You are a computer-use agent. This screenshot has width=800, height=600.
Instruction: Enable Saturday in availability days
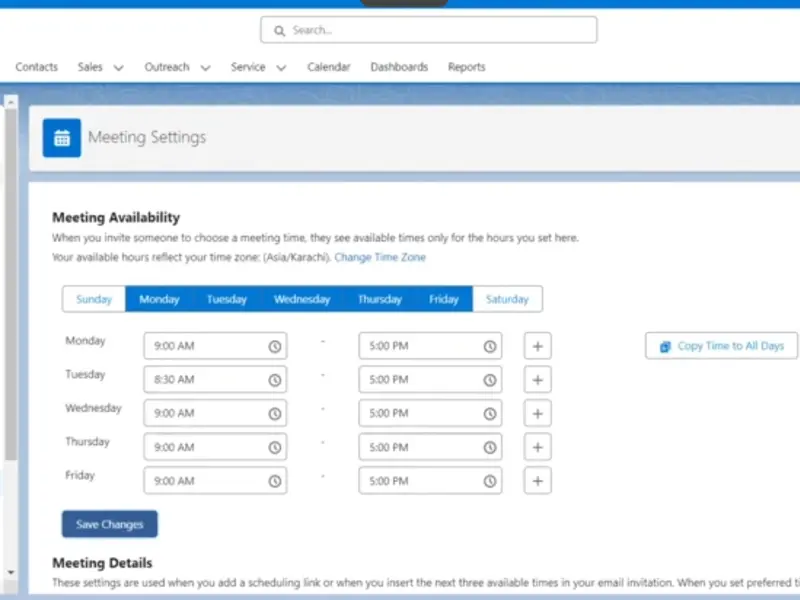507,299
